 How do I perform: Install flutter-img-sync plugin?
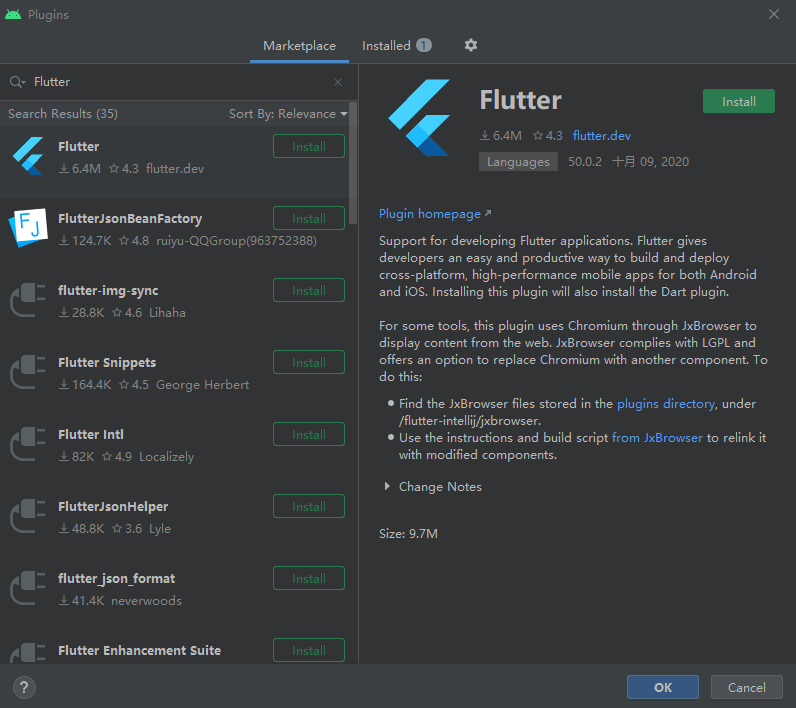tap(309, 290)
